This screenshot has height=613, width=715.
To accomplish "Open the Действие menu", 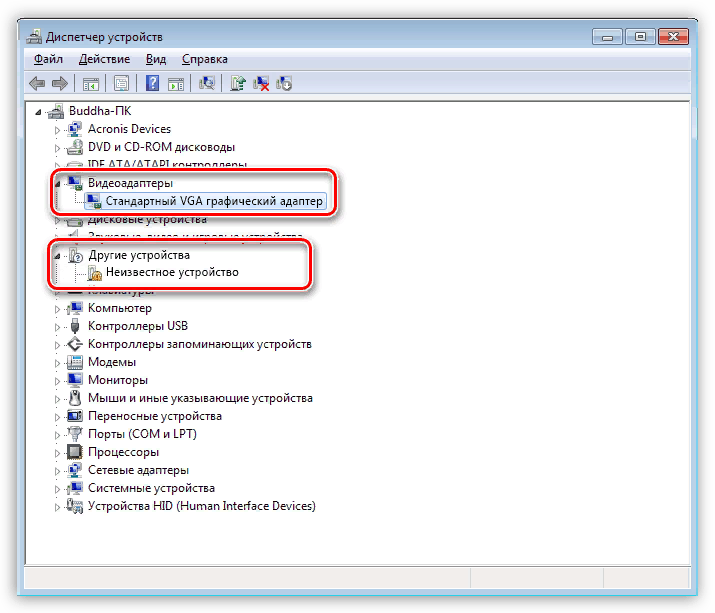I will click(104, 59).
